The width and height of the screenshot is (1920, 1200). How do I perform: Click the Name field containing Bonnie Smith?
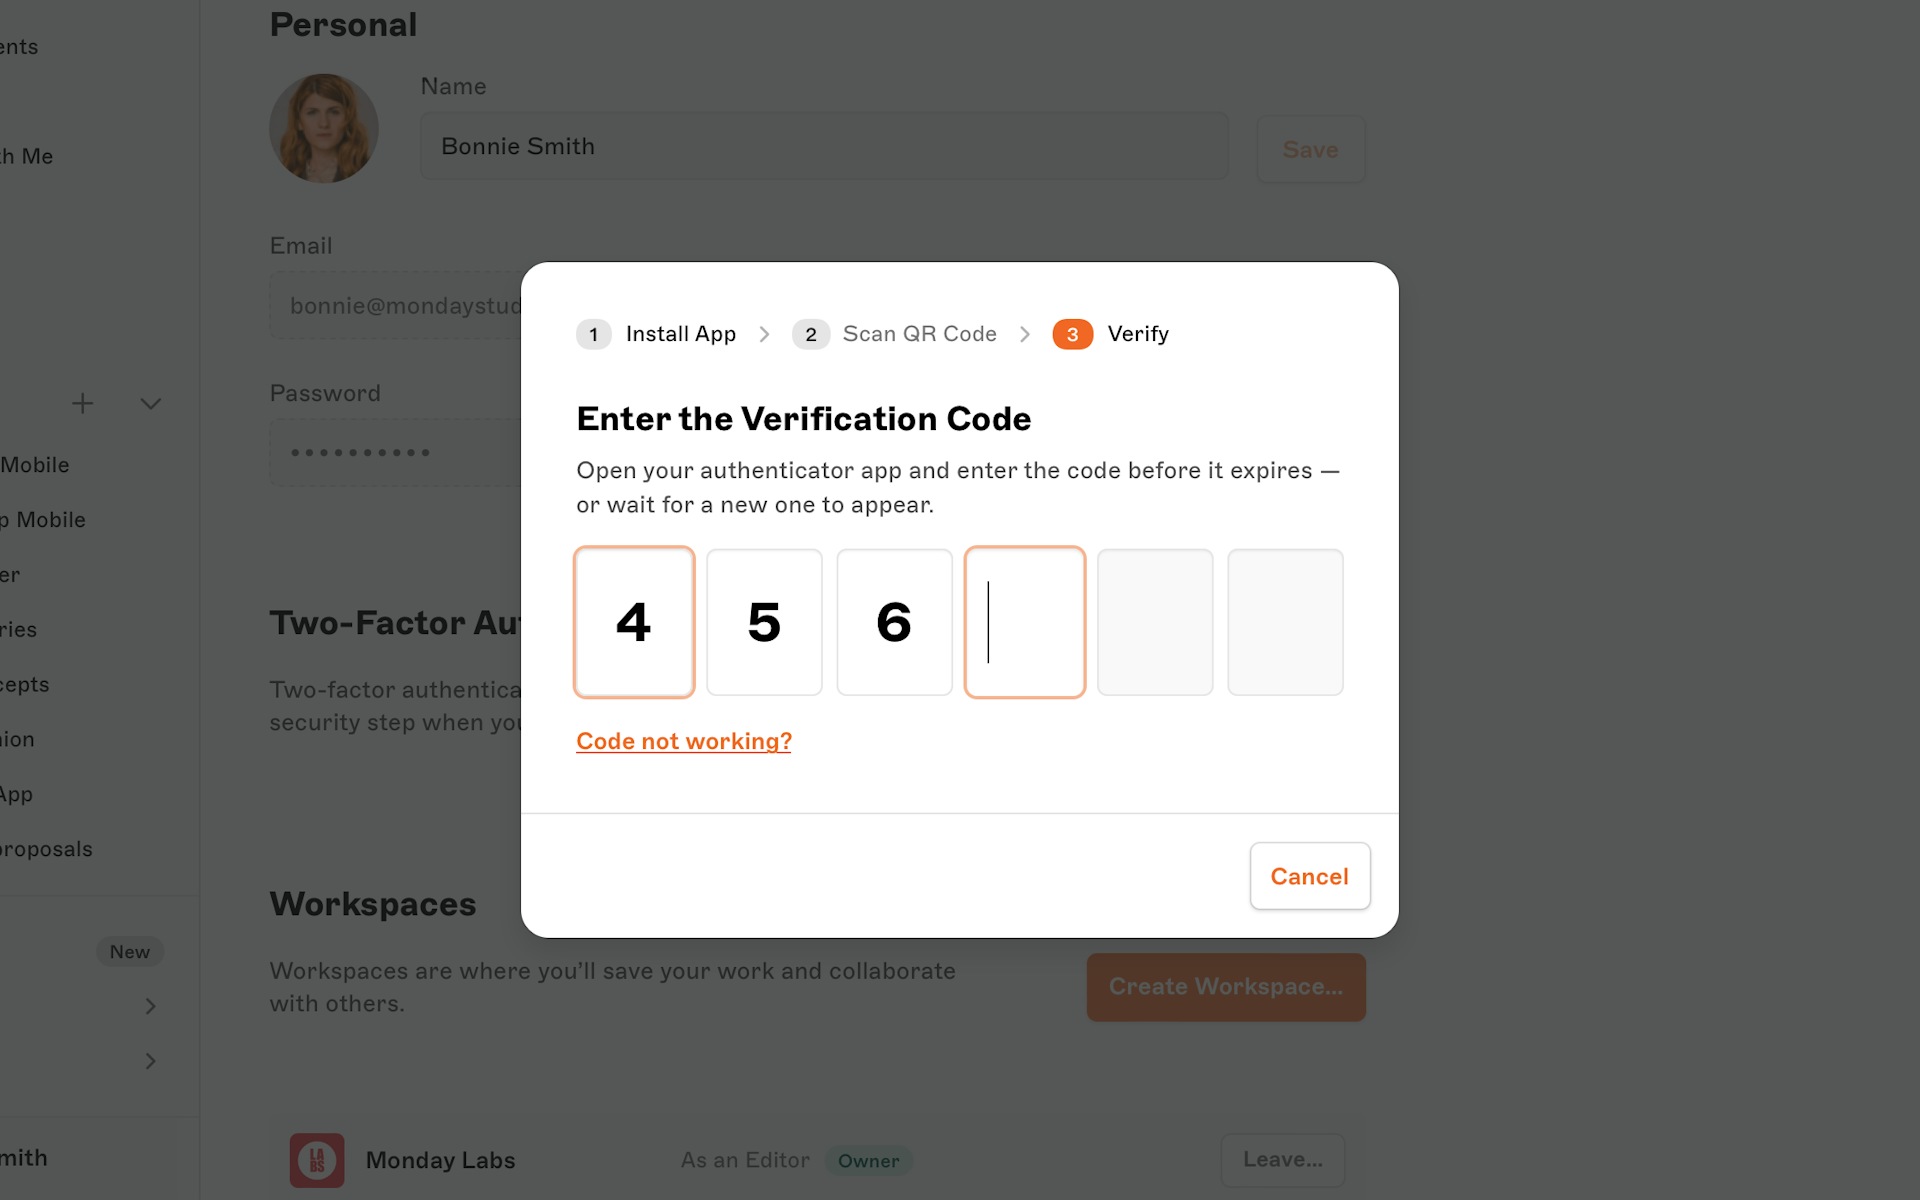pyautogui.click(x=823, y=146)
